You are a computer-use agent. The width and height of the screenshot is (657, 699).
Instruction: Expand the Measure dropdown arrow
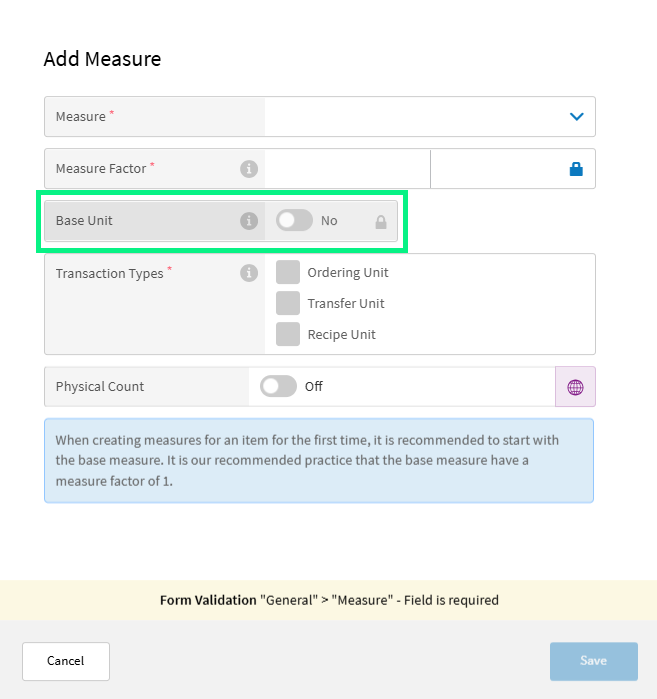pyautogui.click(x=576, y=117)
